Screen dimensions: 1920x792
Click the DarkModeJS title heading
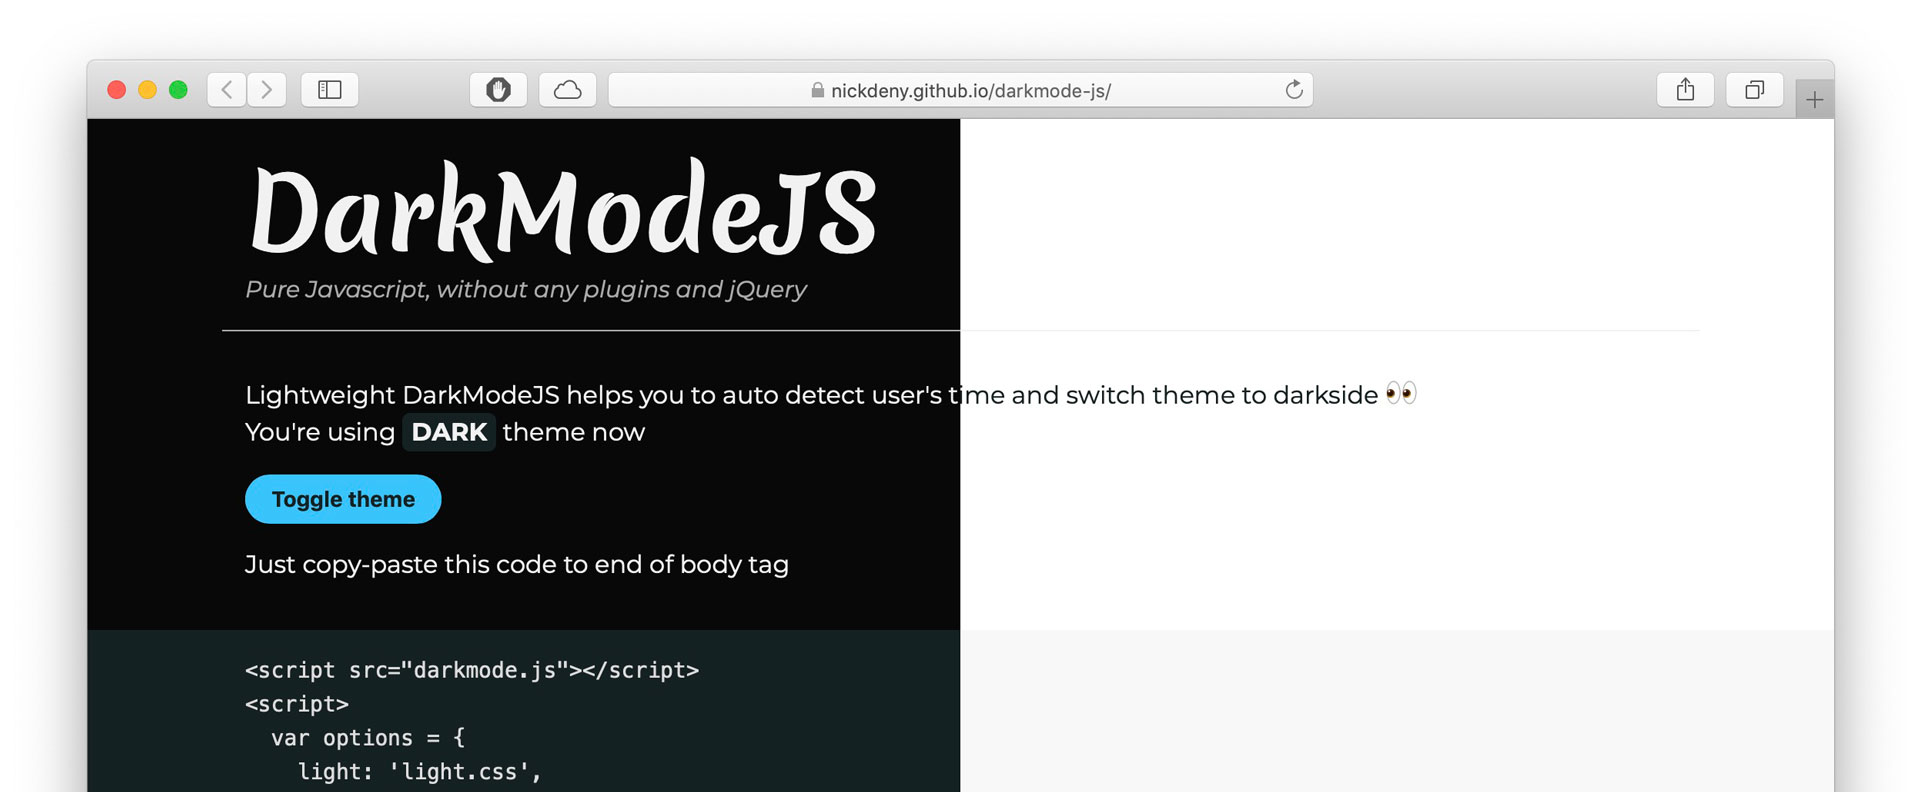pos(563,211)
